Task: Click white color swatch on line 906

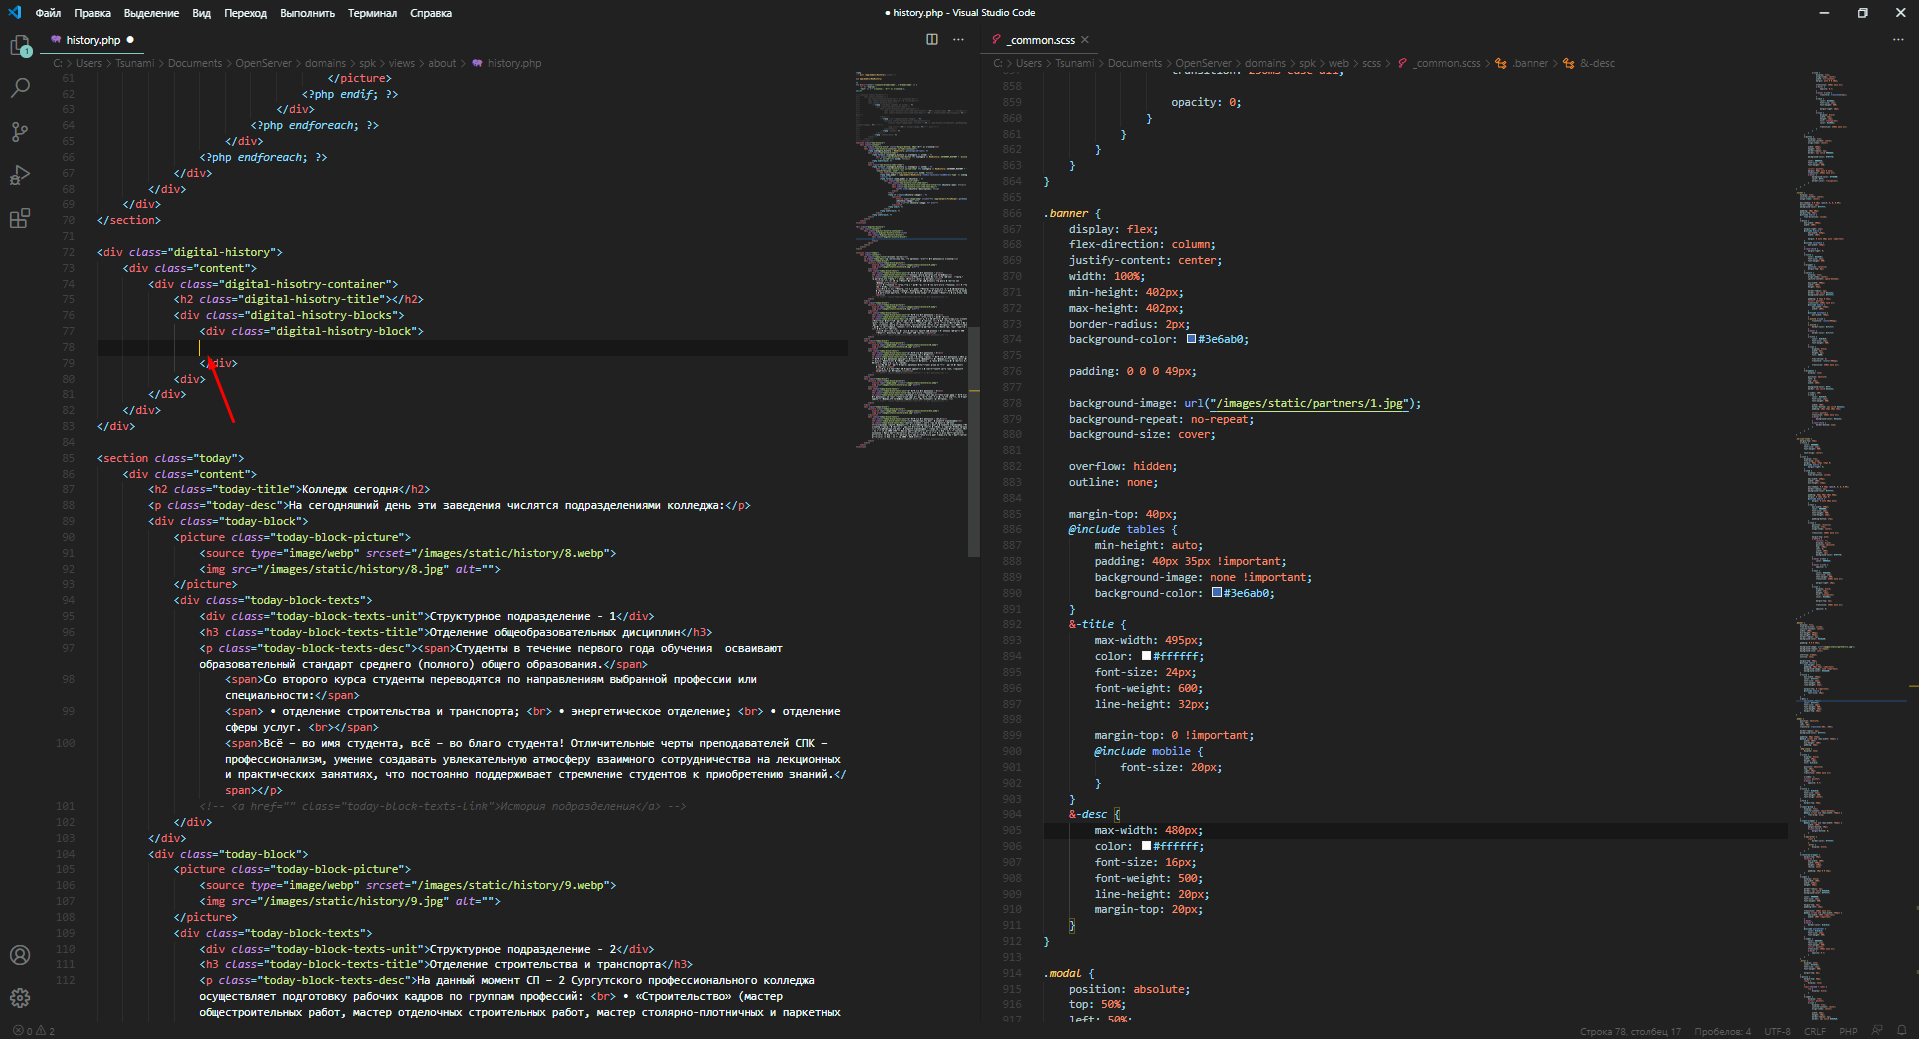Action: [x=1147, y=846]
